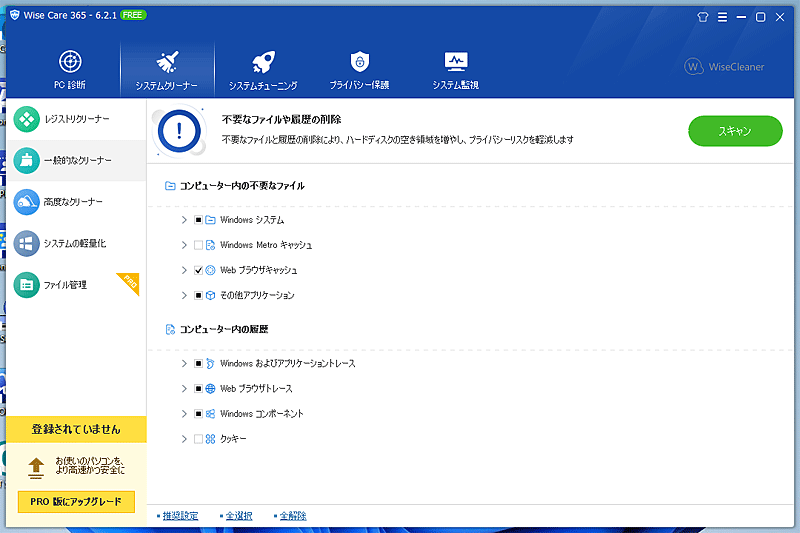
Task: Toggle the Windows コンポーネント checkbox
Action: click(198, 414)
